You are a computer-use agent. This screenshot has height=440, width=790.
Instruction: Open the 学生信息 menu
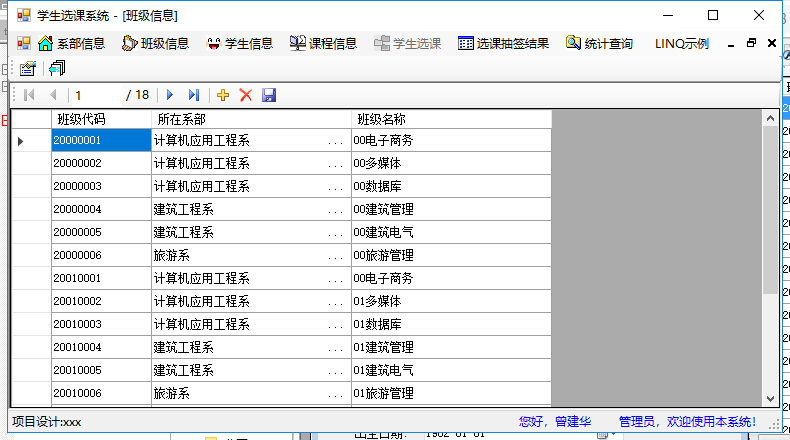point(239,44)
